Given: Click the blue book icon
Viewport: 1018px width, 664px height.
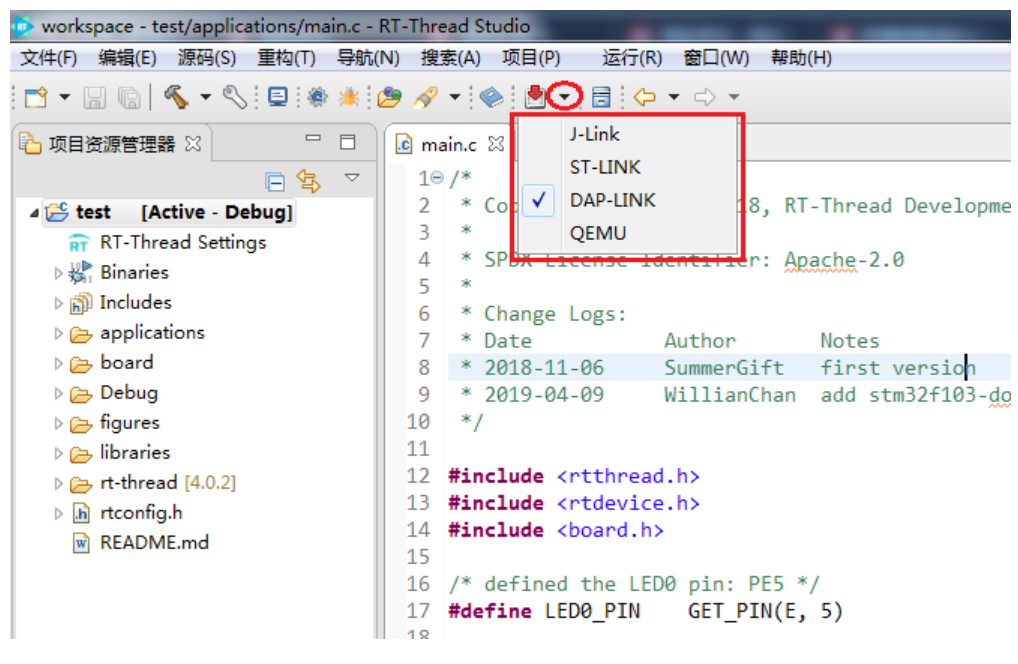Looking at the screenshot, I should coord(491,97).
